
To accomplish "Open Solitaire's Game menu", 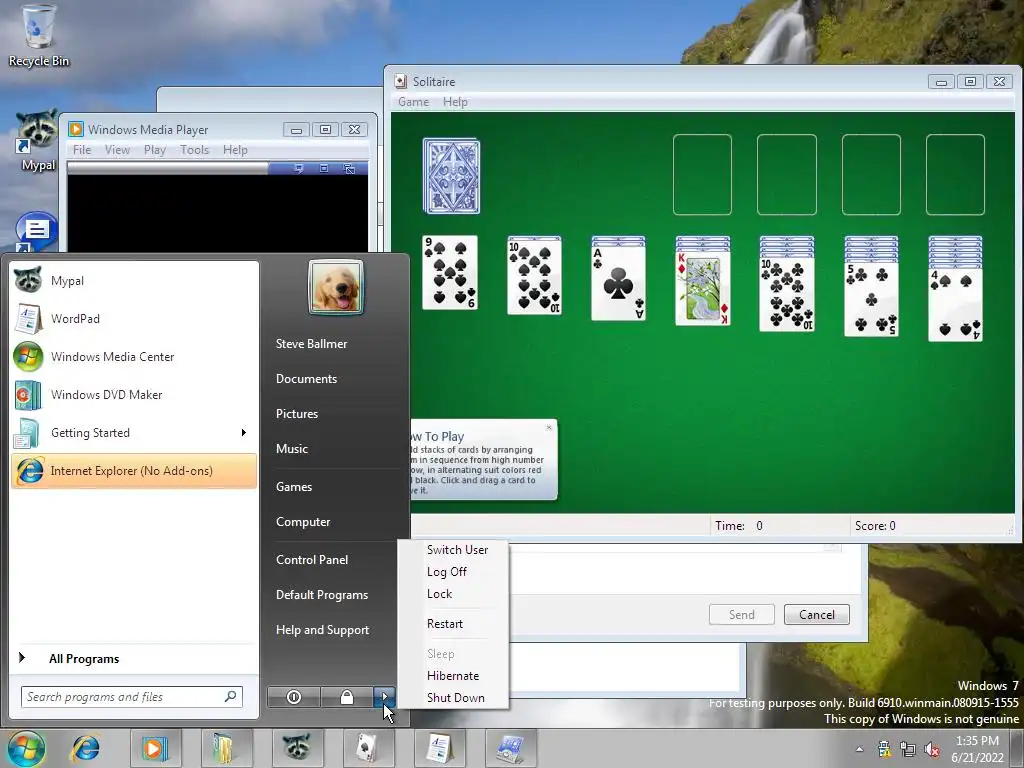I will 413,102.
